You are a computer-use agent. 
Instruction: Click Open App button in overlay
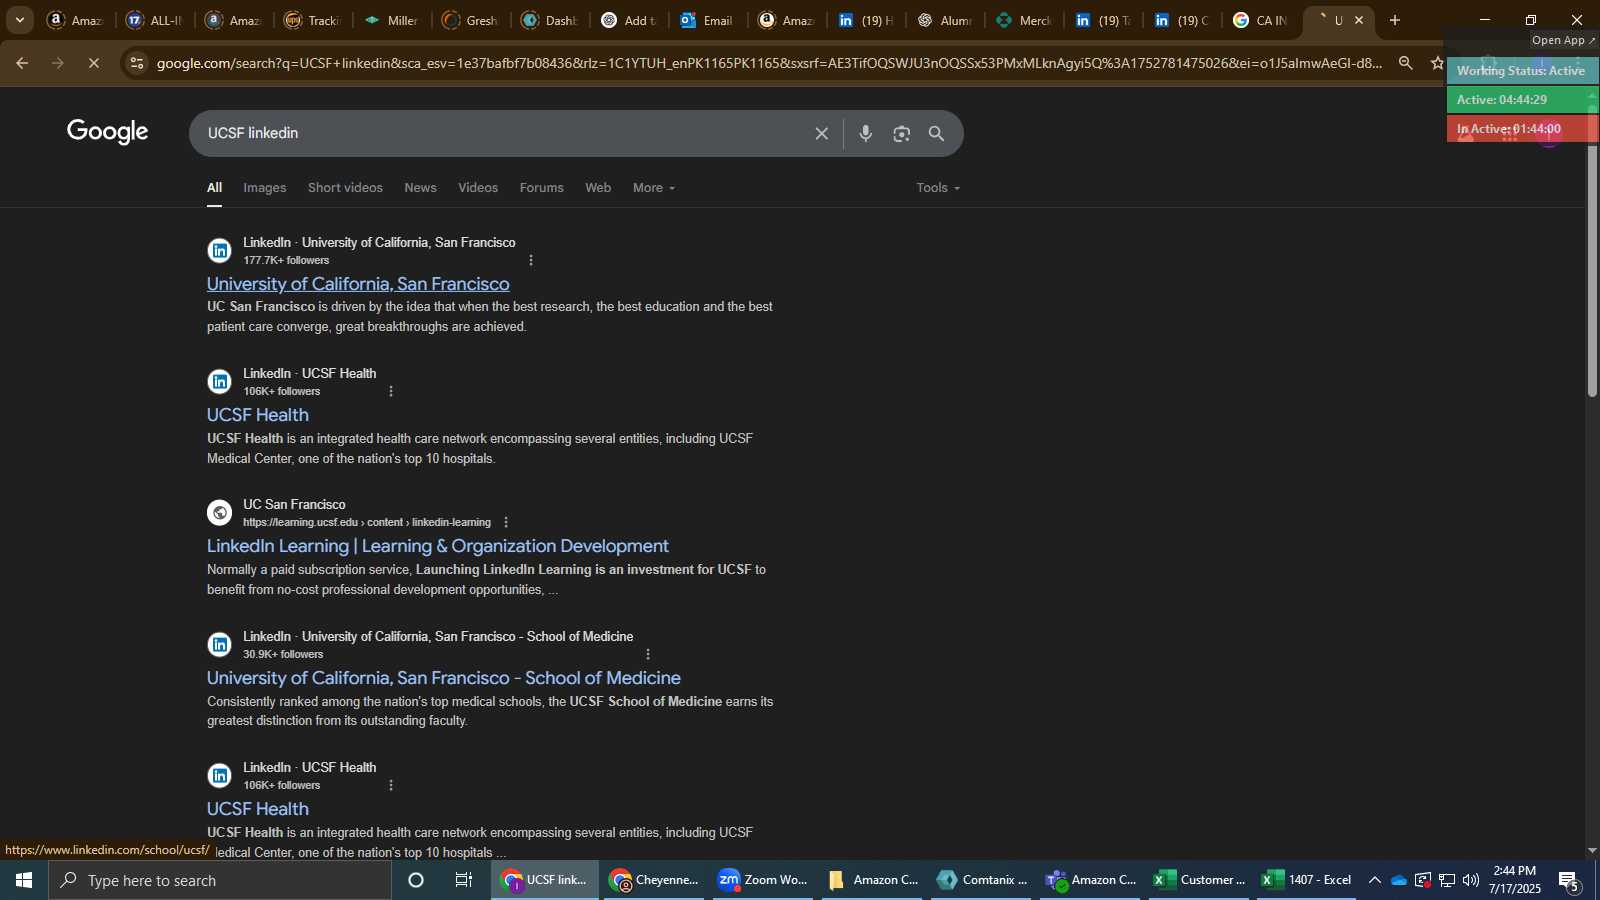[x=1564, y=40]
